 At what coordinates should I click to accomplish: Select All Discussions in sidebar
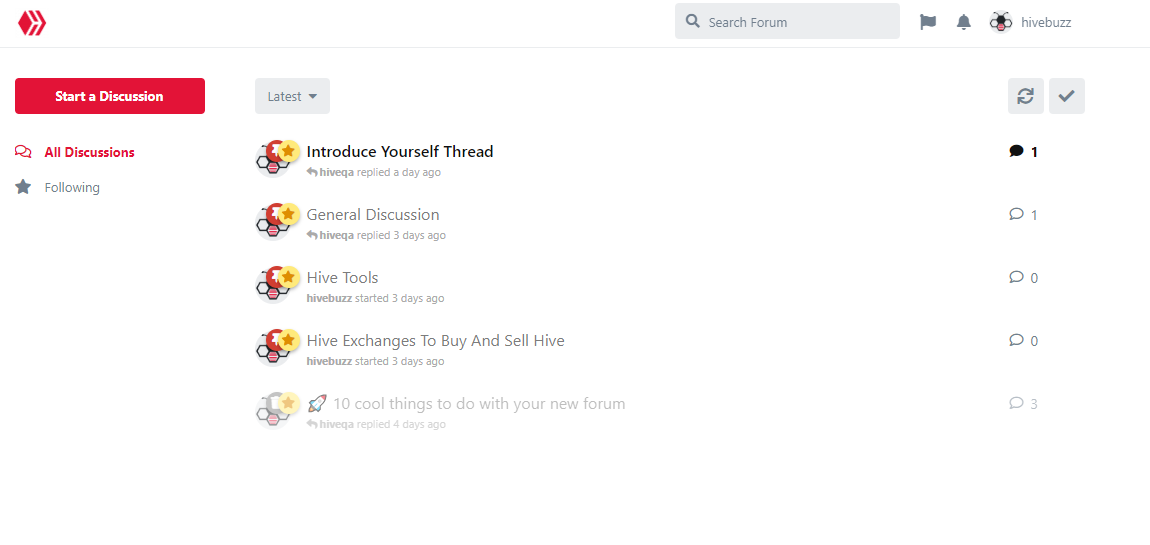(x=75, y=153)
